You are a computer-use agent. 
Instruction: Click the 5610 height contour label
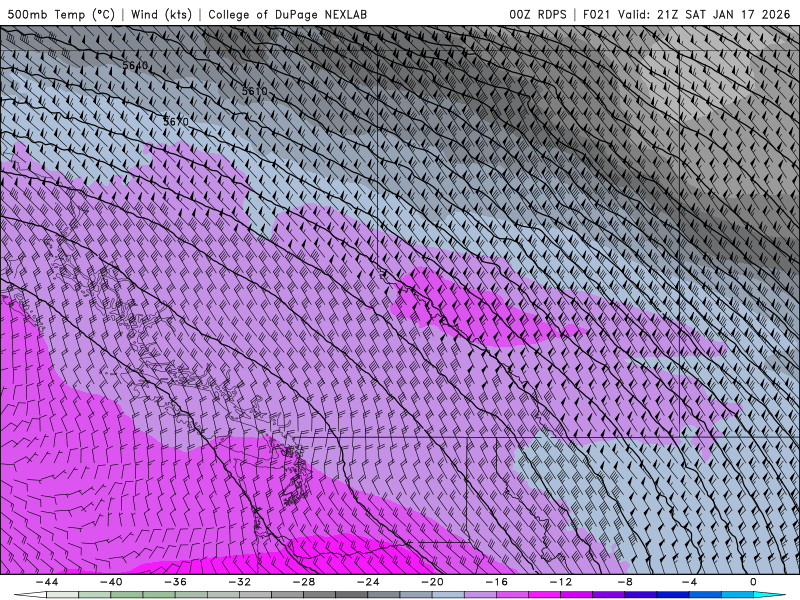click(x=255, y=91)
